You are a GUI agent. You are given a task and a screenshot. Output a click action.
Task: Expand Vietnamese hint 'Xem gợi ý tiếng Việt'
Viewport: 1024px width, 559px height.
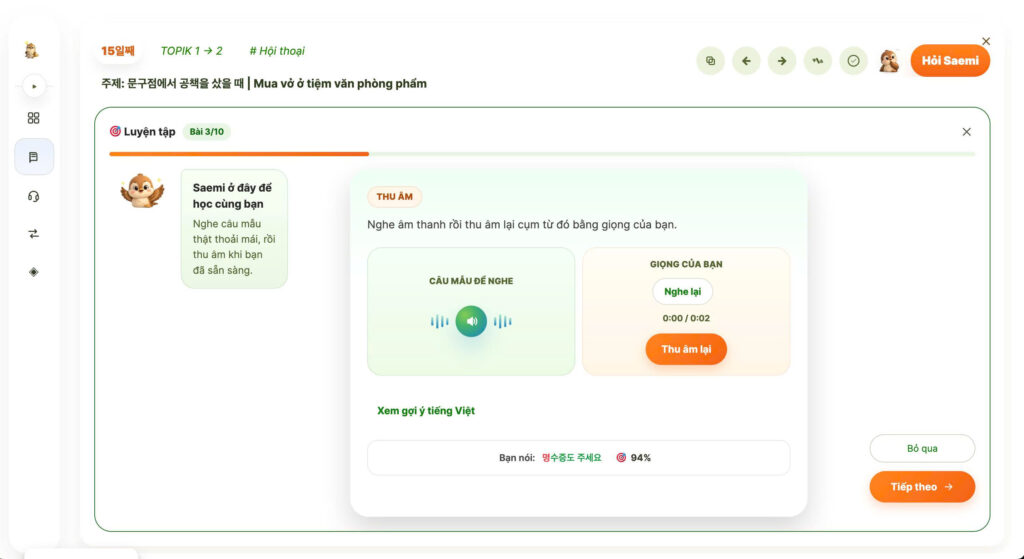[426, 411]
